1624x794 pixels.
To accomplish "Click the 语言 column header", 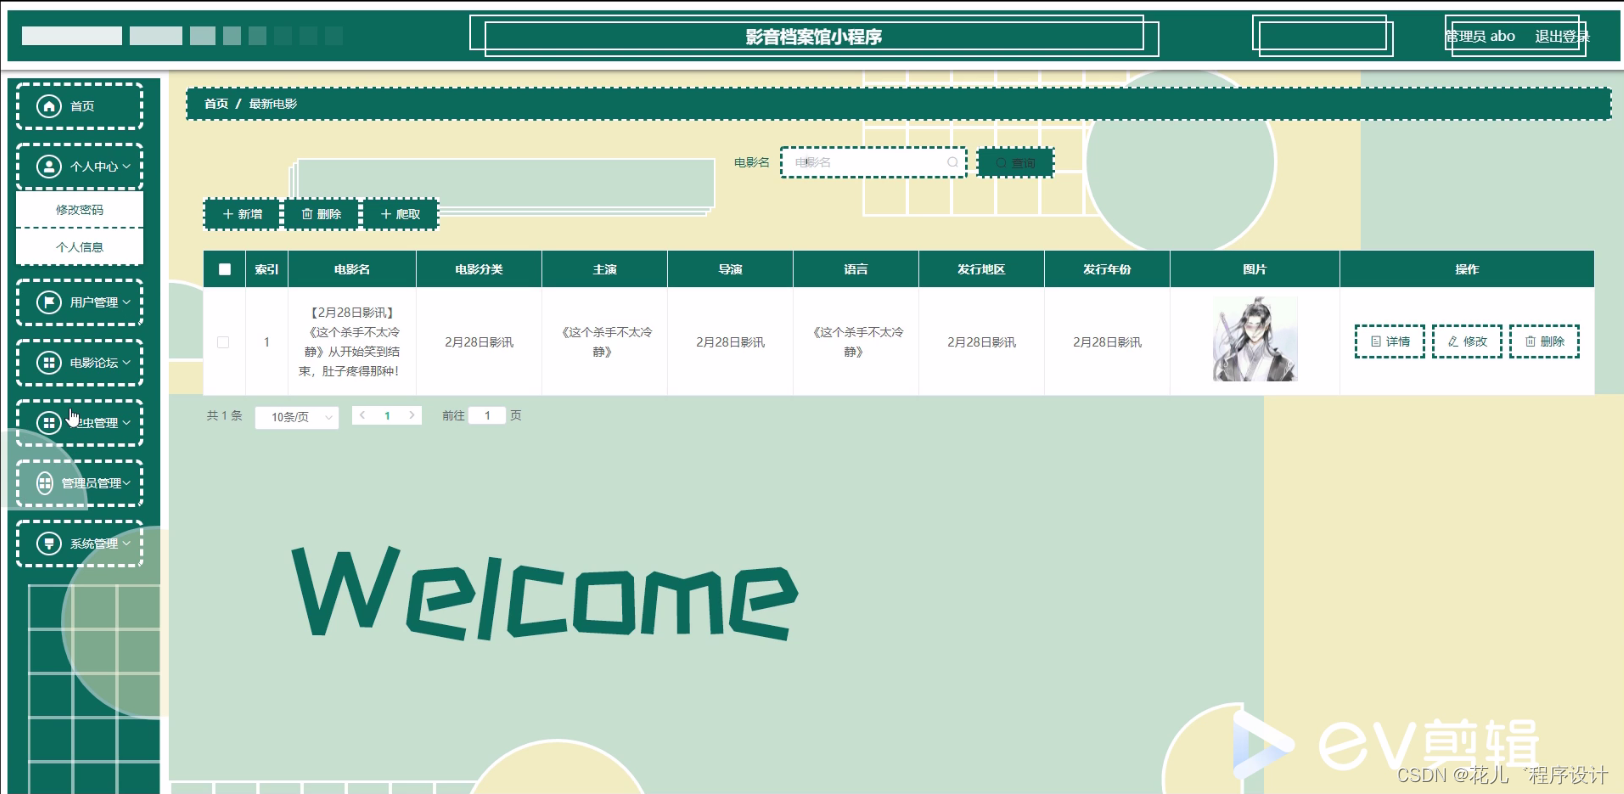I will [856, 269].
